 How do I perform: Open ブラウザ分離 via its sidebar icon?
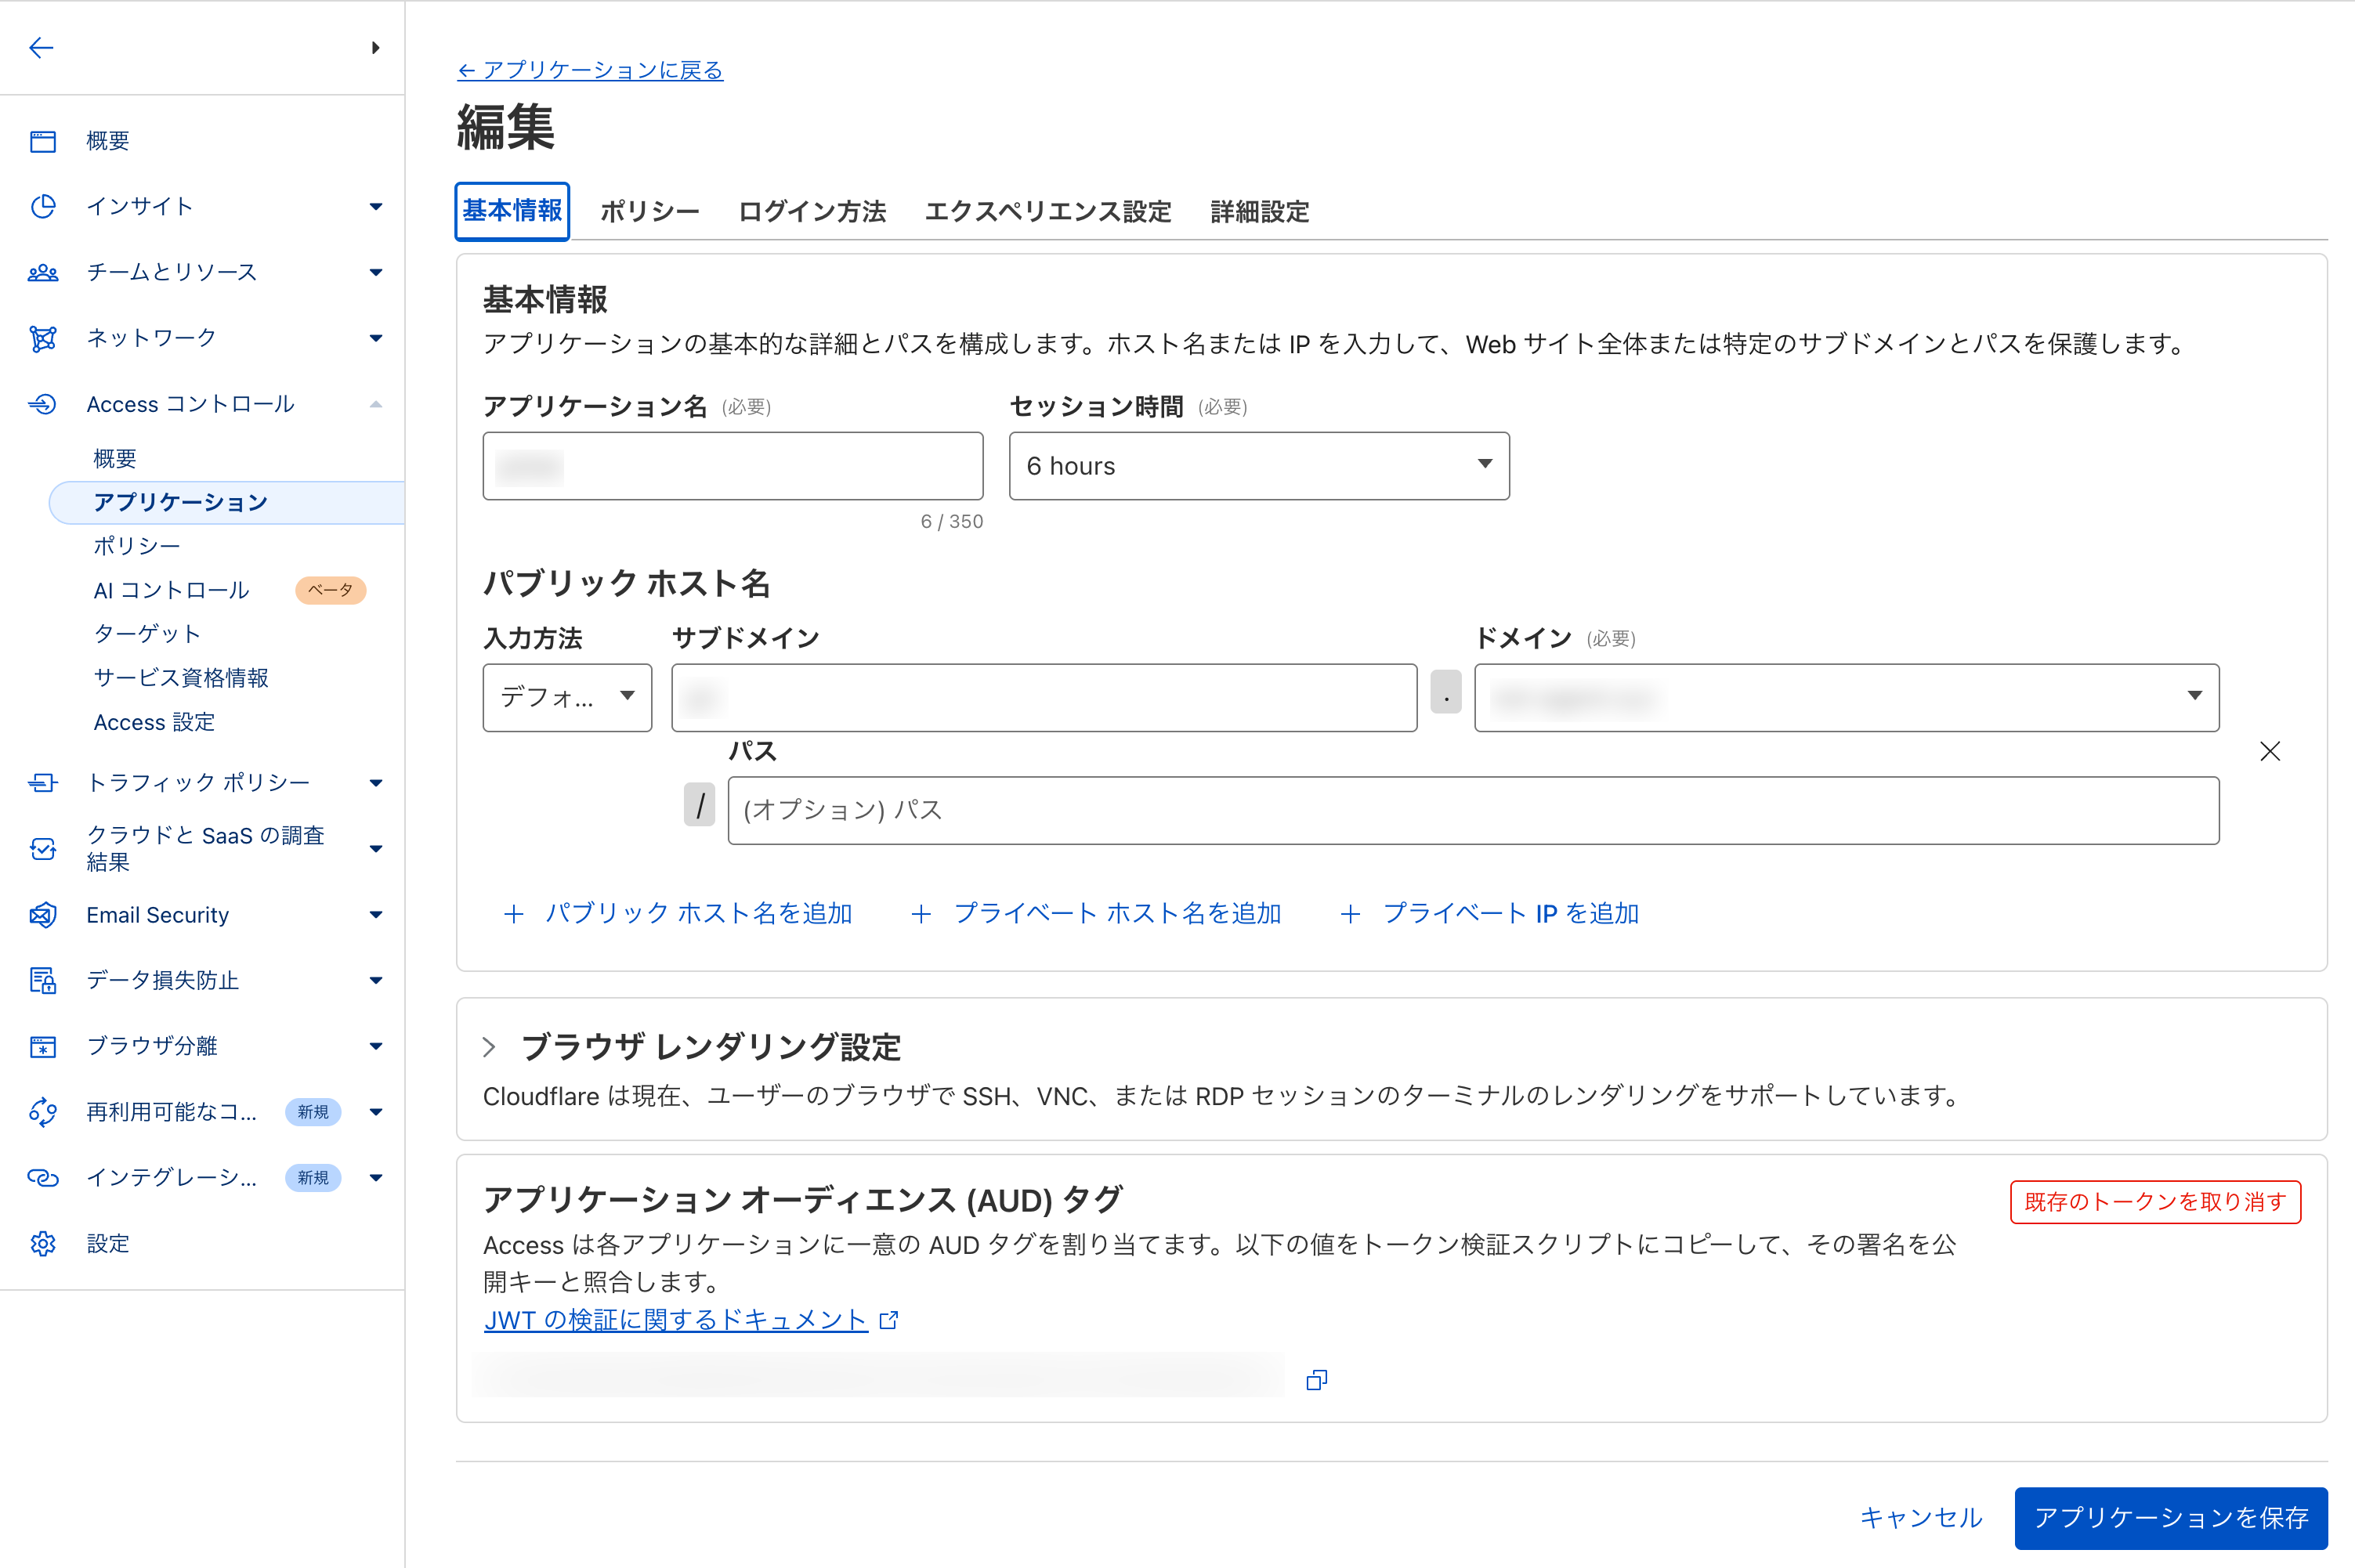pyautogui.click(x=43, y=1046)
